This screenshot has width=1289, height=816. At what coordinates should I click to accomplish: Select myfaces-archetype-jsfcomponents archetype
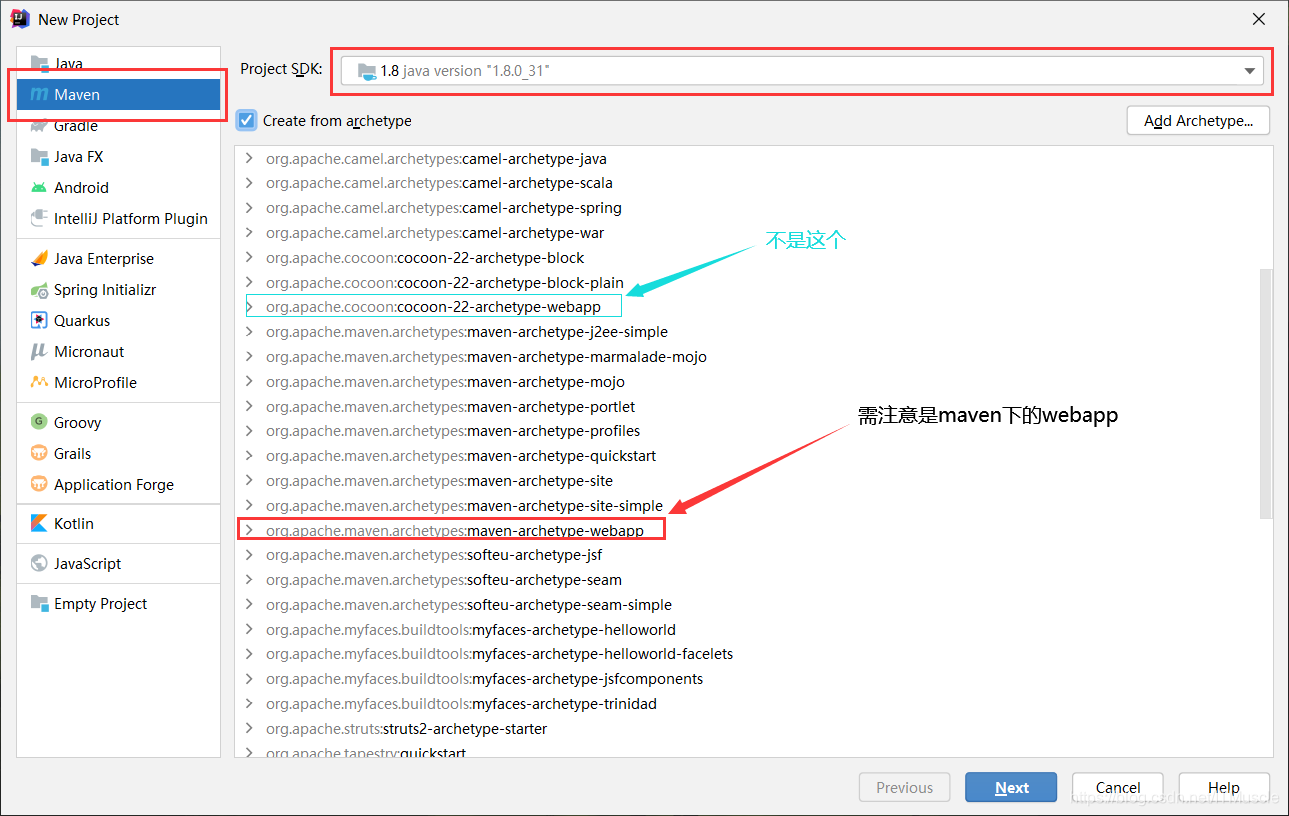(484, 679)
